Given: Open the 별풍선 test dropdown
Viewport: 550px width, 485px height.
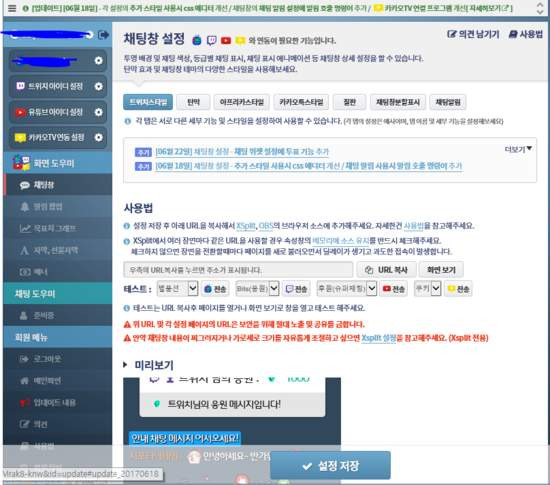Looking at the screenshot, I should [x=177, y=289].
